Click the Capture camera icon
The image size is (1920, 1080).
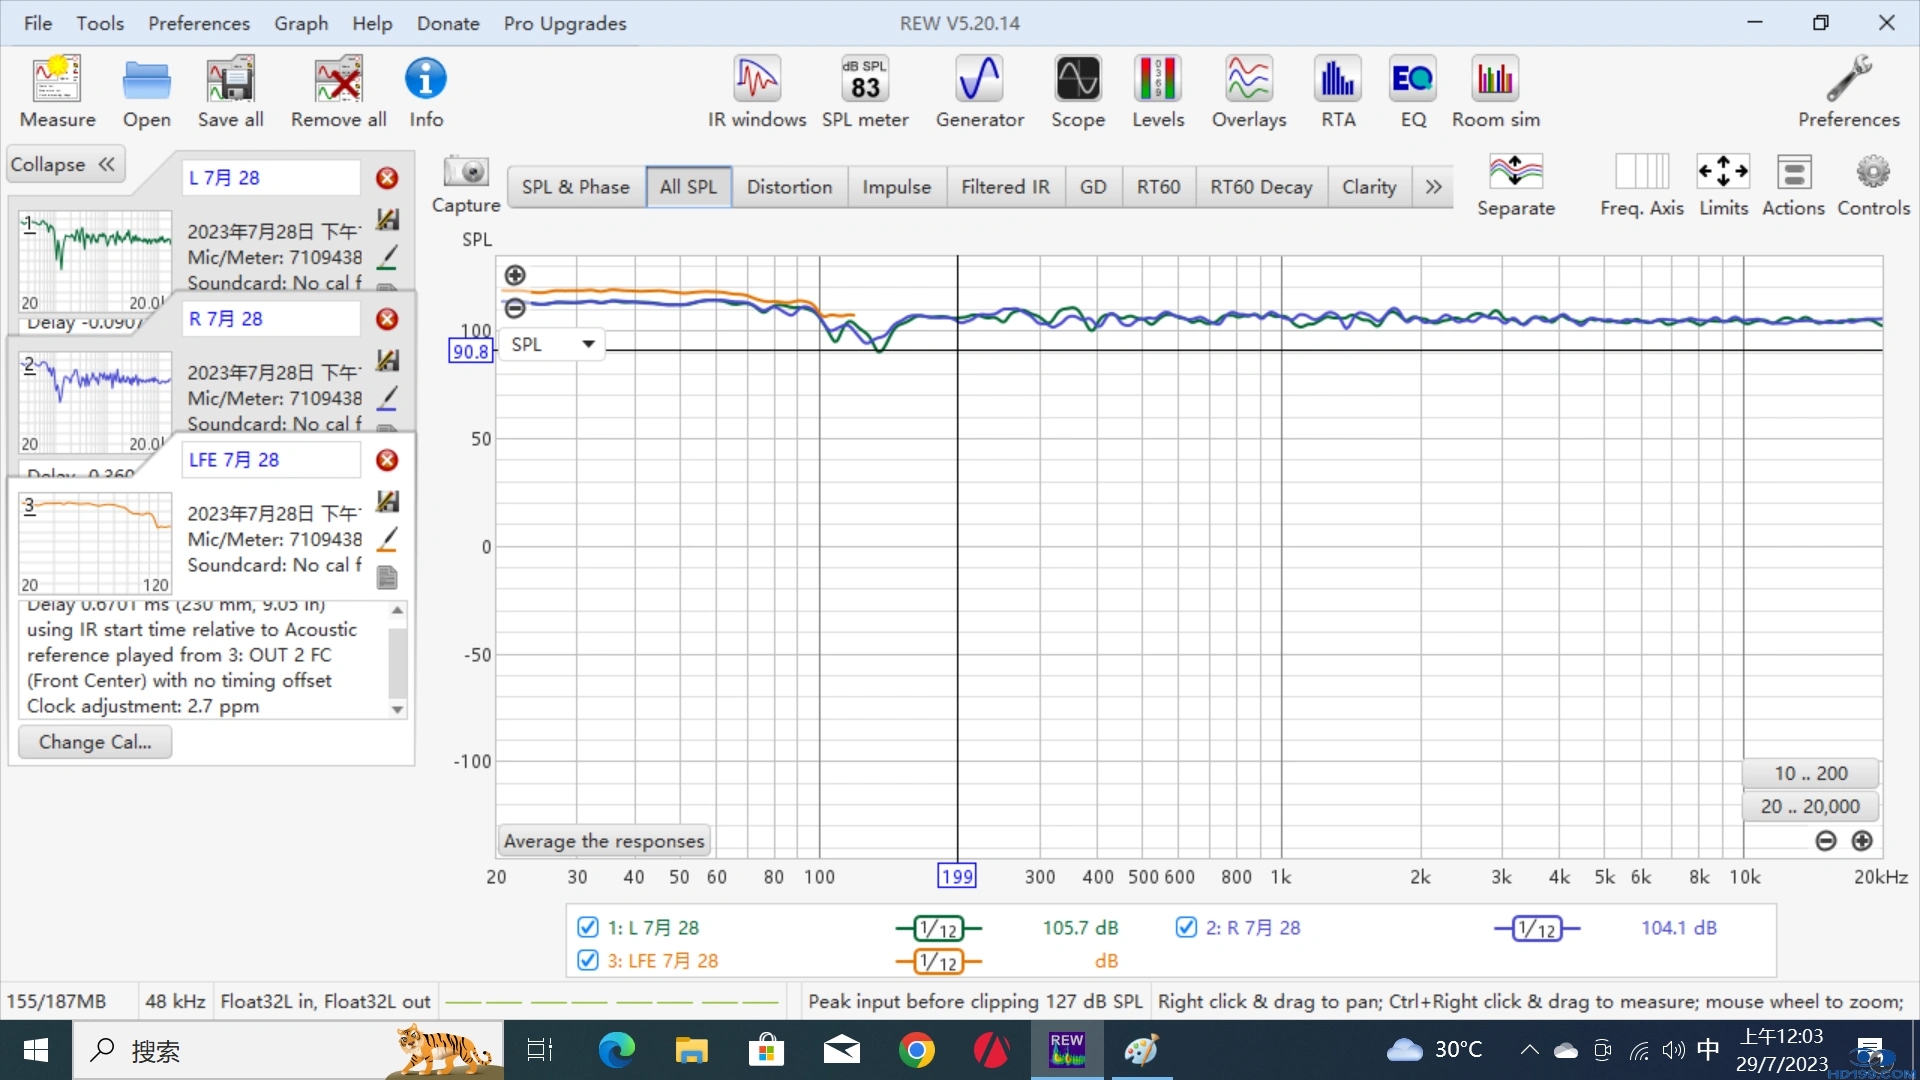pos(465,173)
